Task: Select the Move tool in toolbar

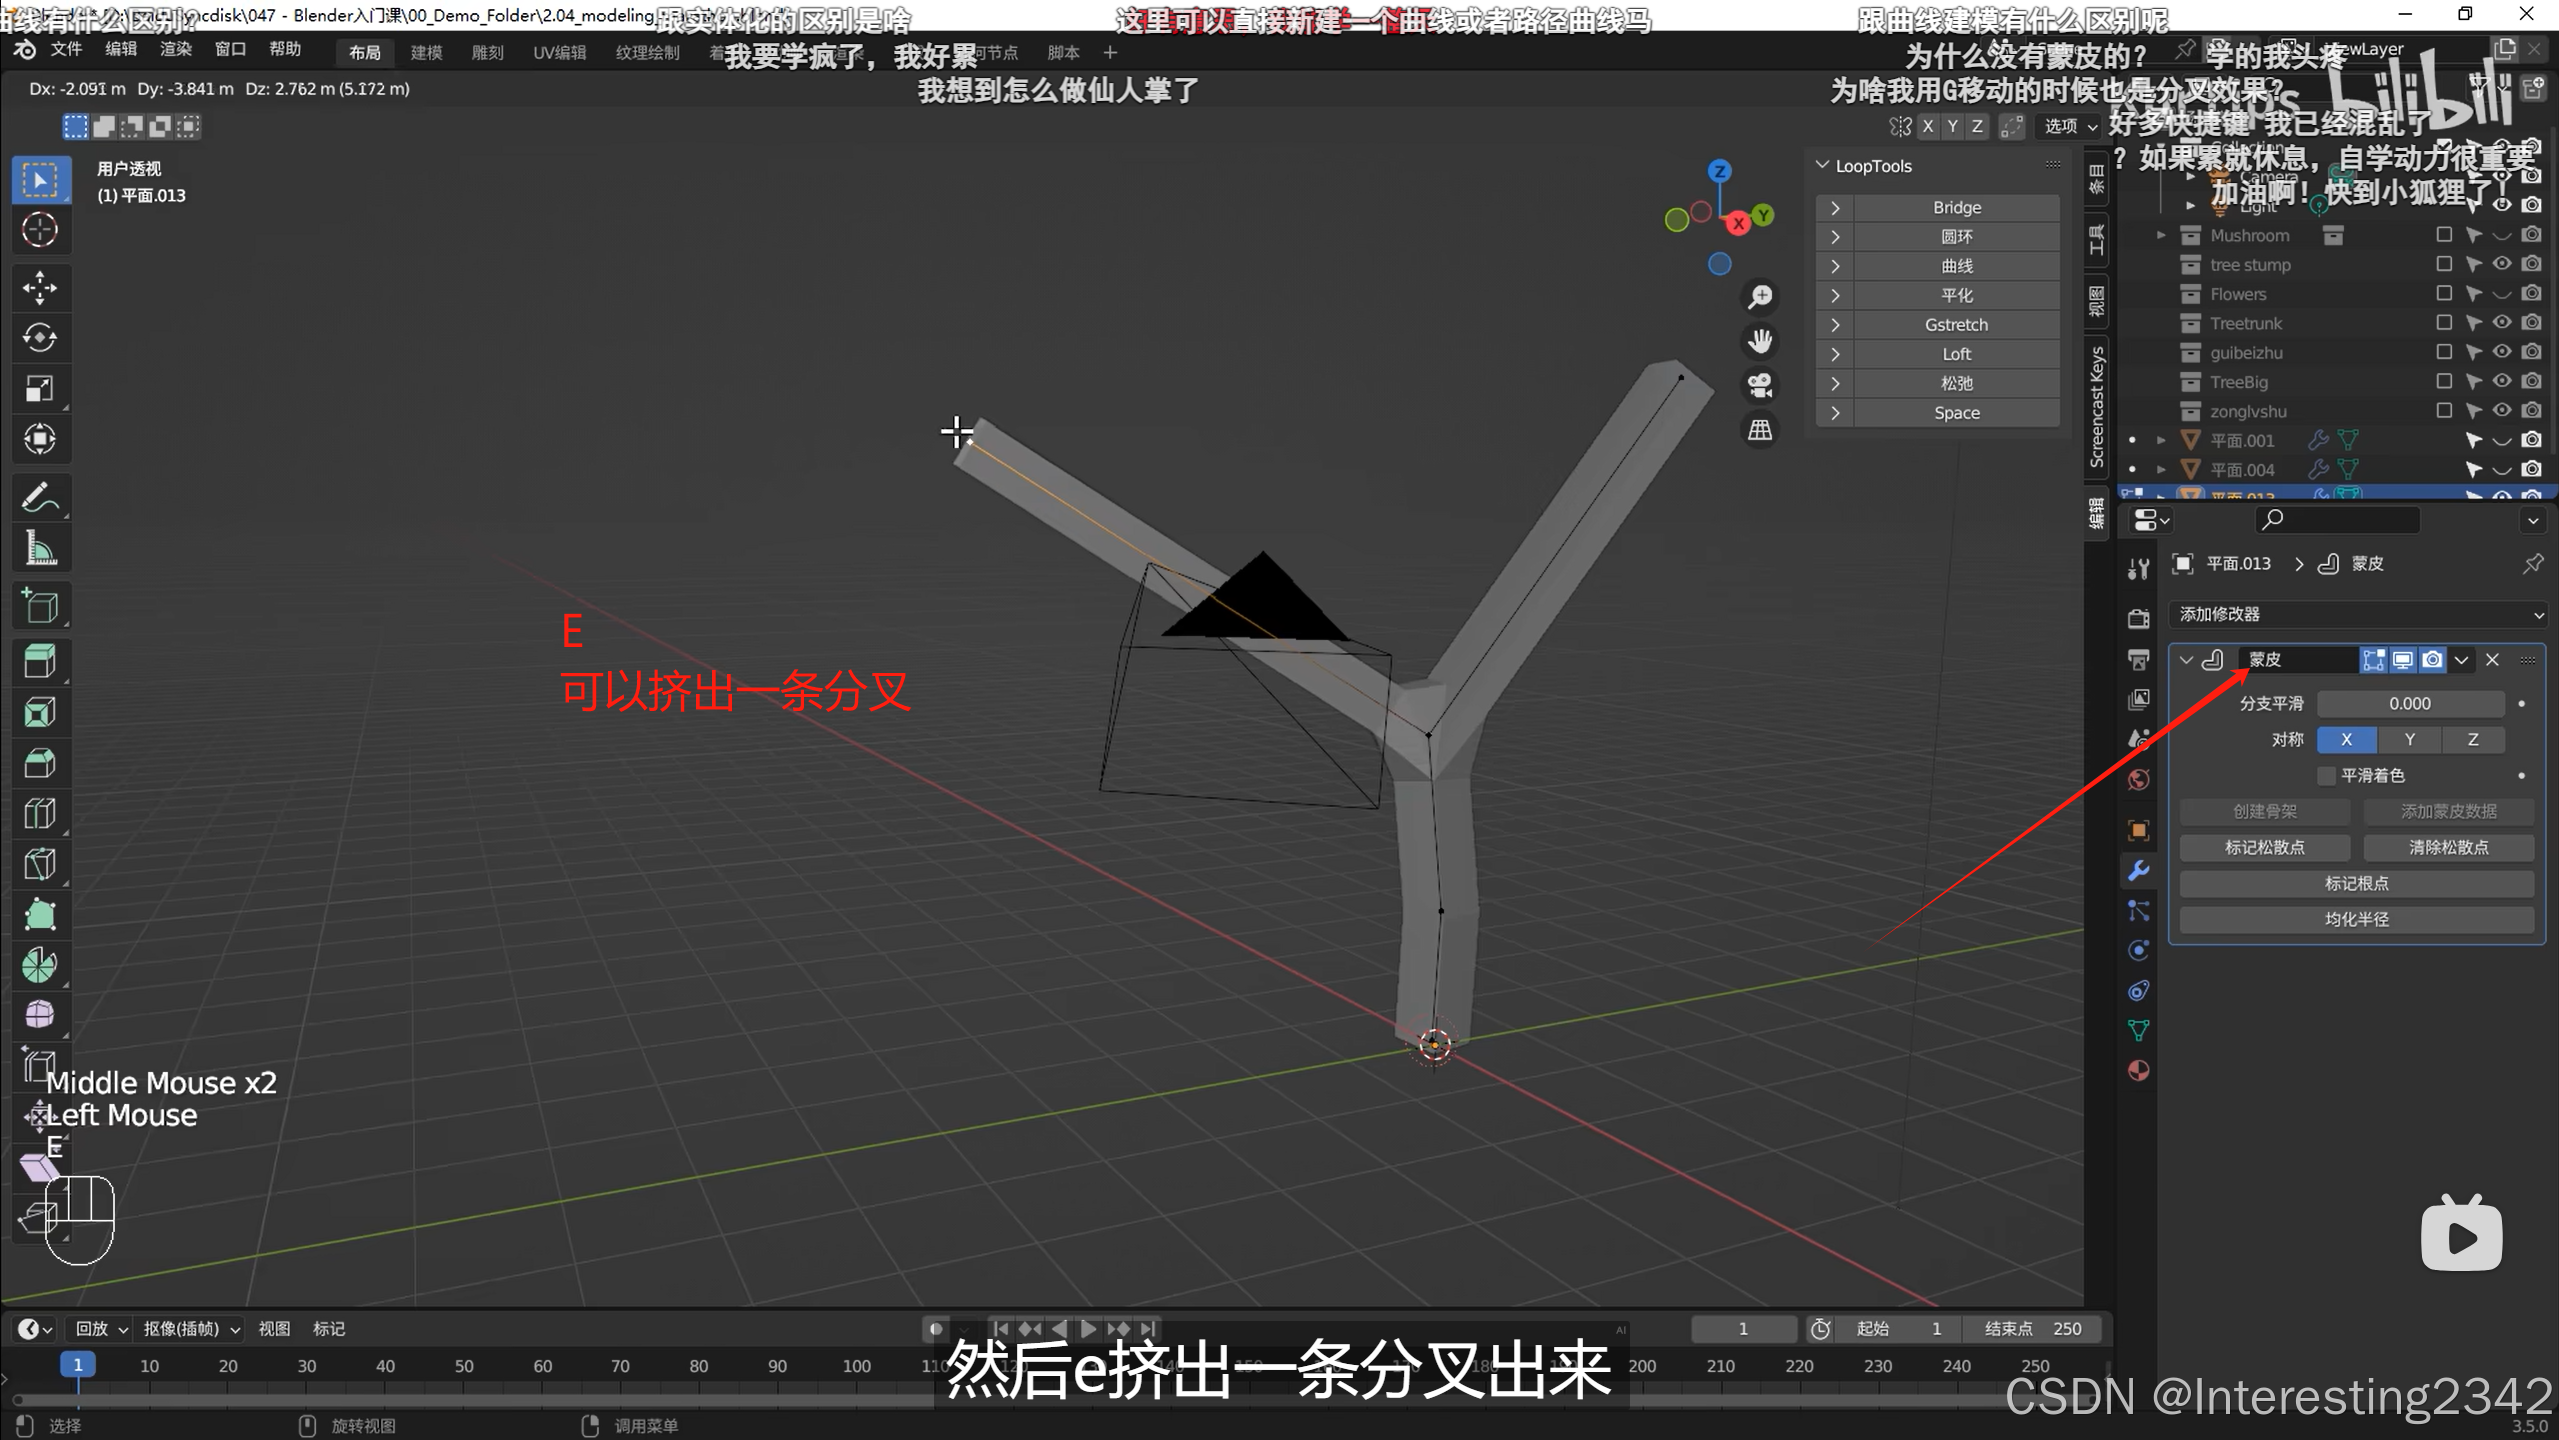Action: [40, 288]
